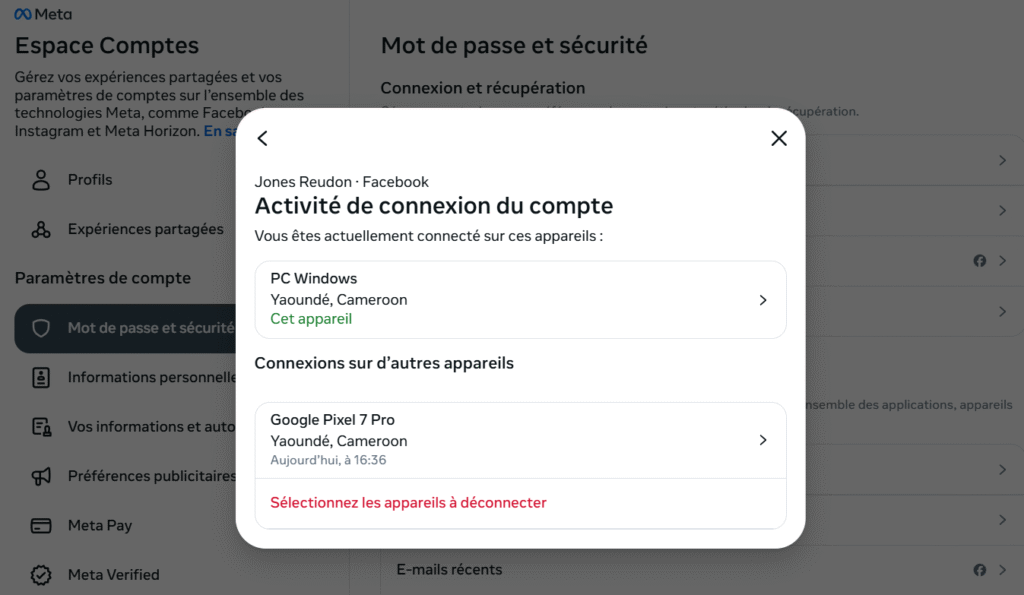This screenshot has height=595, width=1024.
Task: Expand the PC Windows device details
Action: pos(763,300)
